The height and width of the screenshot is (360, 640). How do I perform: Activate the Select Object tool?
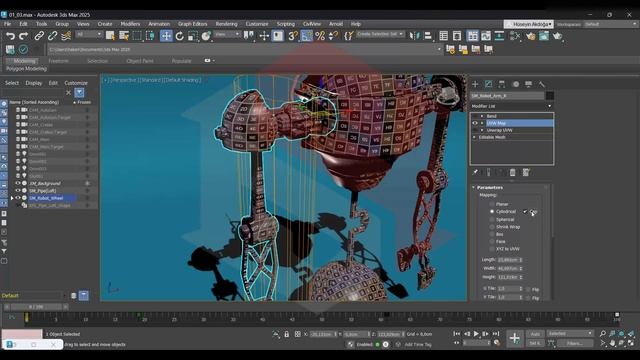pos(110,36)
